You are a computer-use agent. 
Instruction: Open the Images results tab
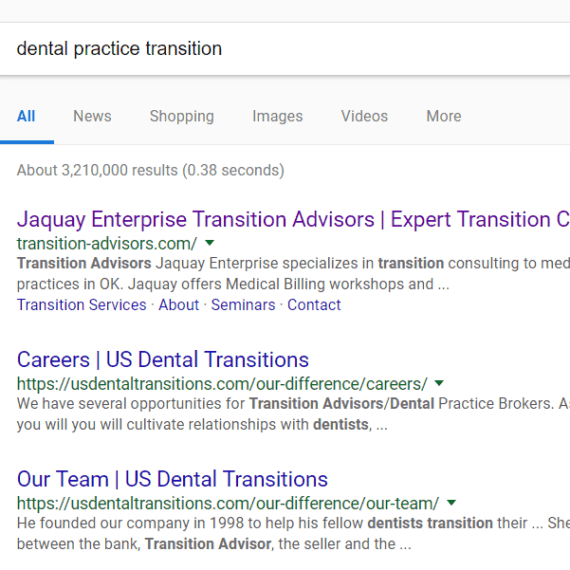point(277,116)
